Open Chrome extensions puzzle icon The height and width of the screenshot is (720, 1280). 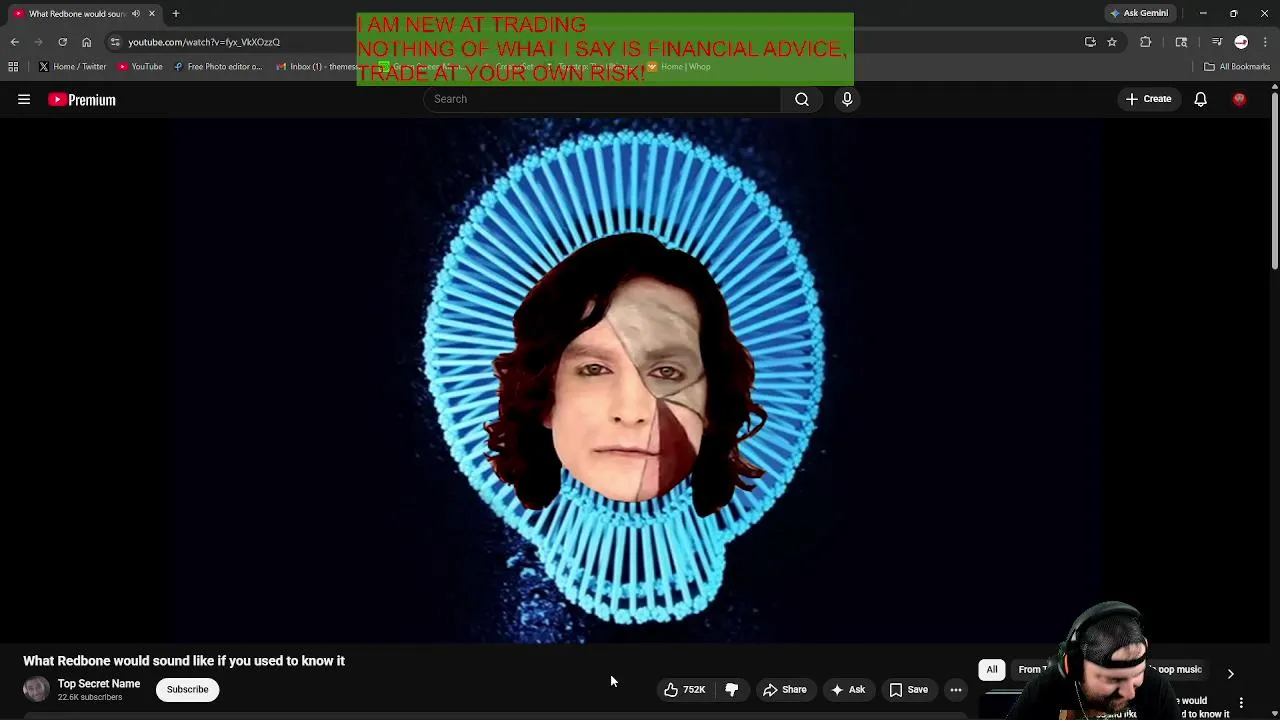(1146, 42)
